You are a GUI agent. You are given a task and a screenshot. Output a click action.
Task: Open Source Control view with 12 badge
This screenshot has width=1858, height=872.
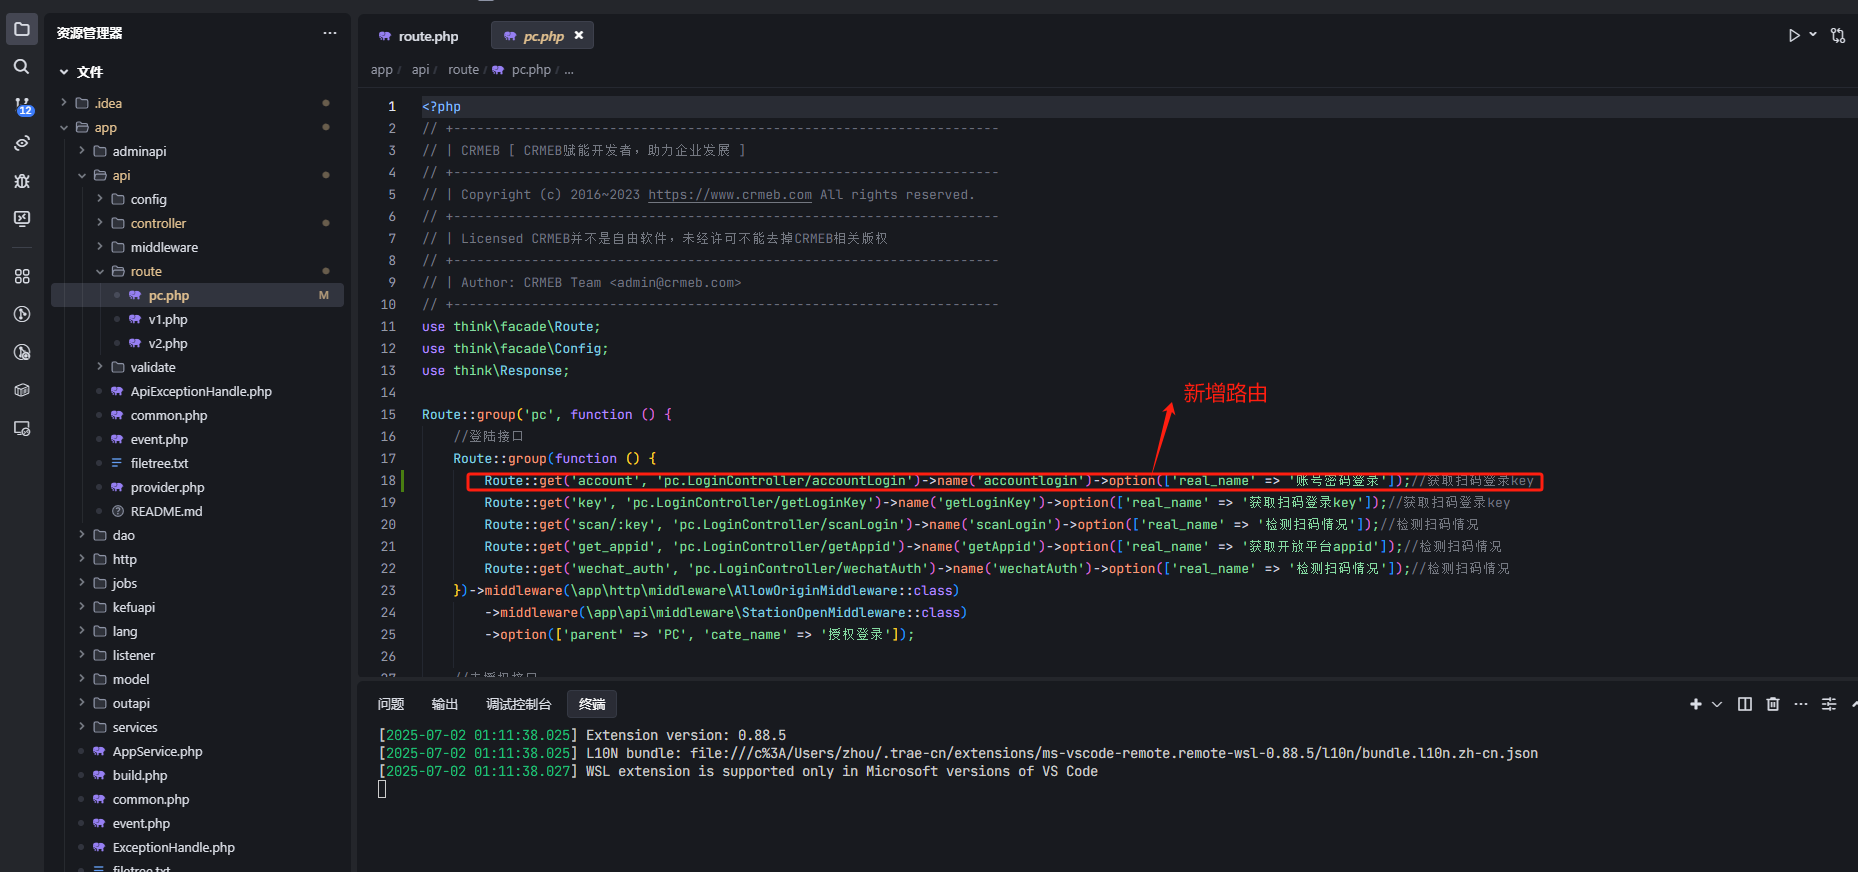pos(22,105)
